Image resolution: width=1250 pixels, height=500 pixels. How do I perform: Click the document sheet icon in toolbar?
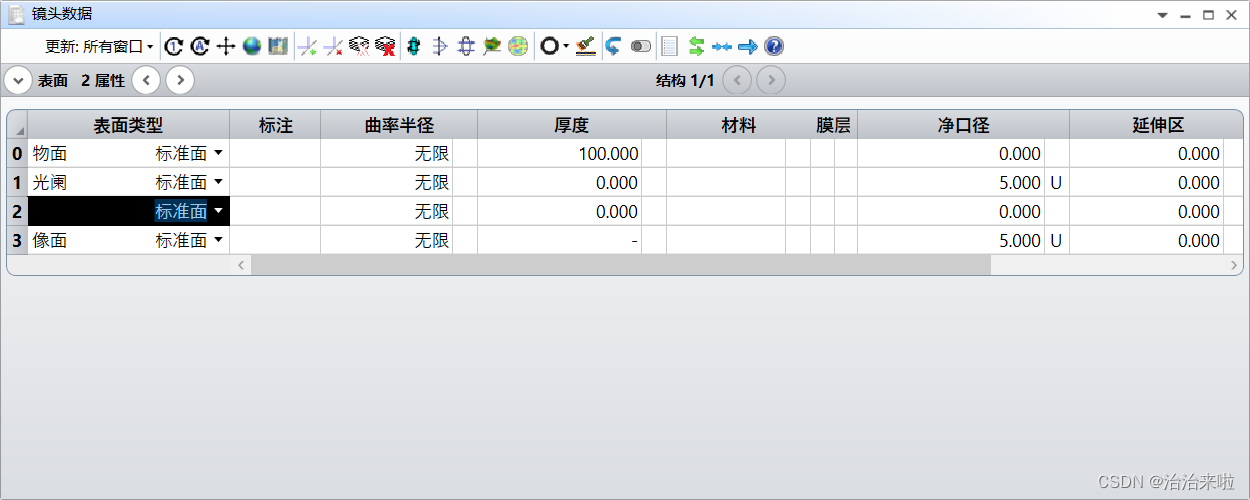pos(670,46)
